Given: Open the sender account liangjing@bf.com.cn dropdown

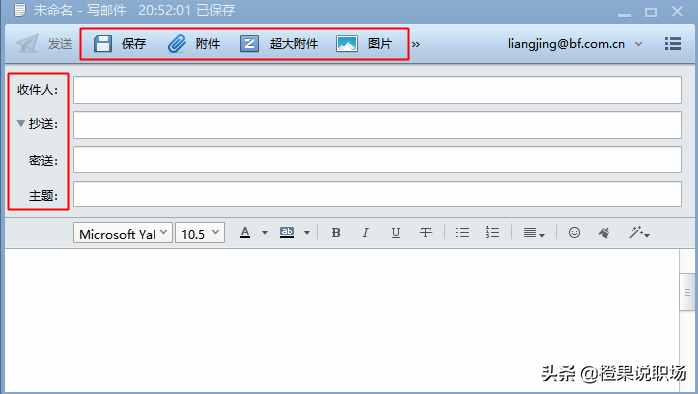Looking at the screenshot, I should pos(638,44).
